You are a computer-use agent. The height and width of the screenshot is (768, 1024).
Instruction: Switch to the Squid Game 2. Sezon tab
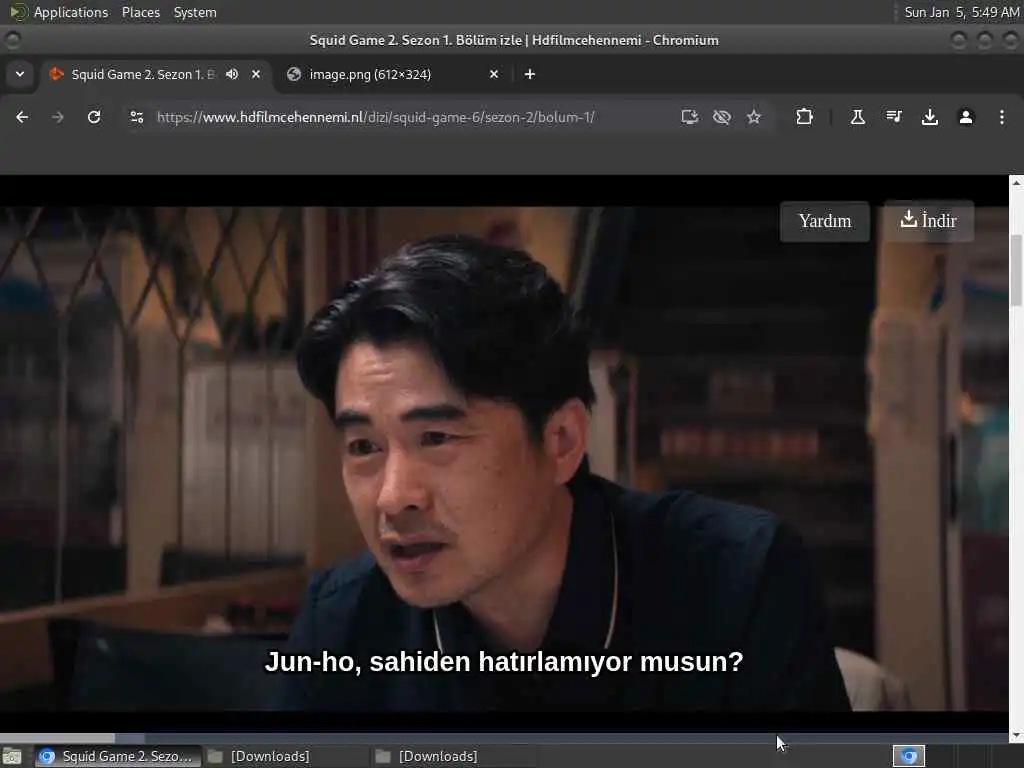tap(142, 74)
